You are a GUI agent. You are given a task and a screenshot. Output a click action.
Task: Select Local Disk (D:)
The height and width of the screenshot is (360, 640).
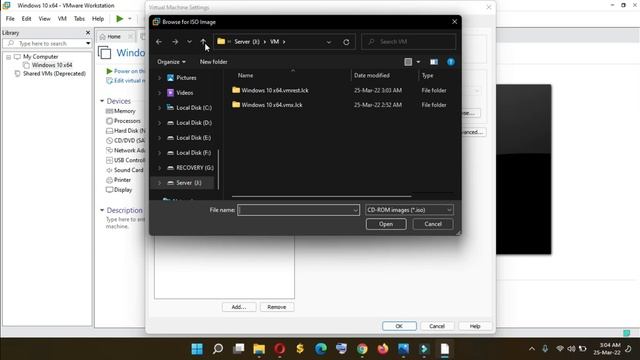(x=194, y=122)
